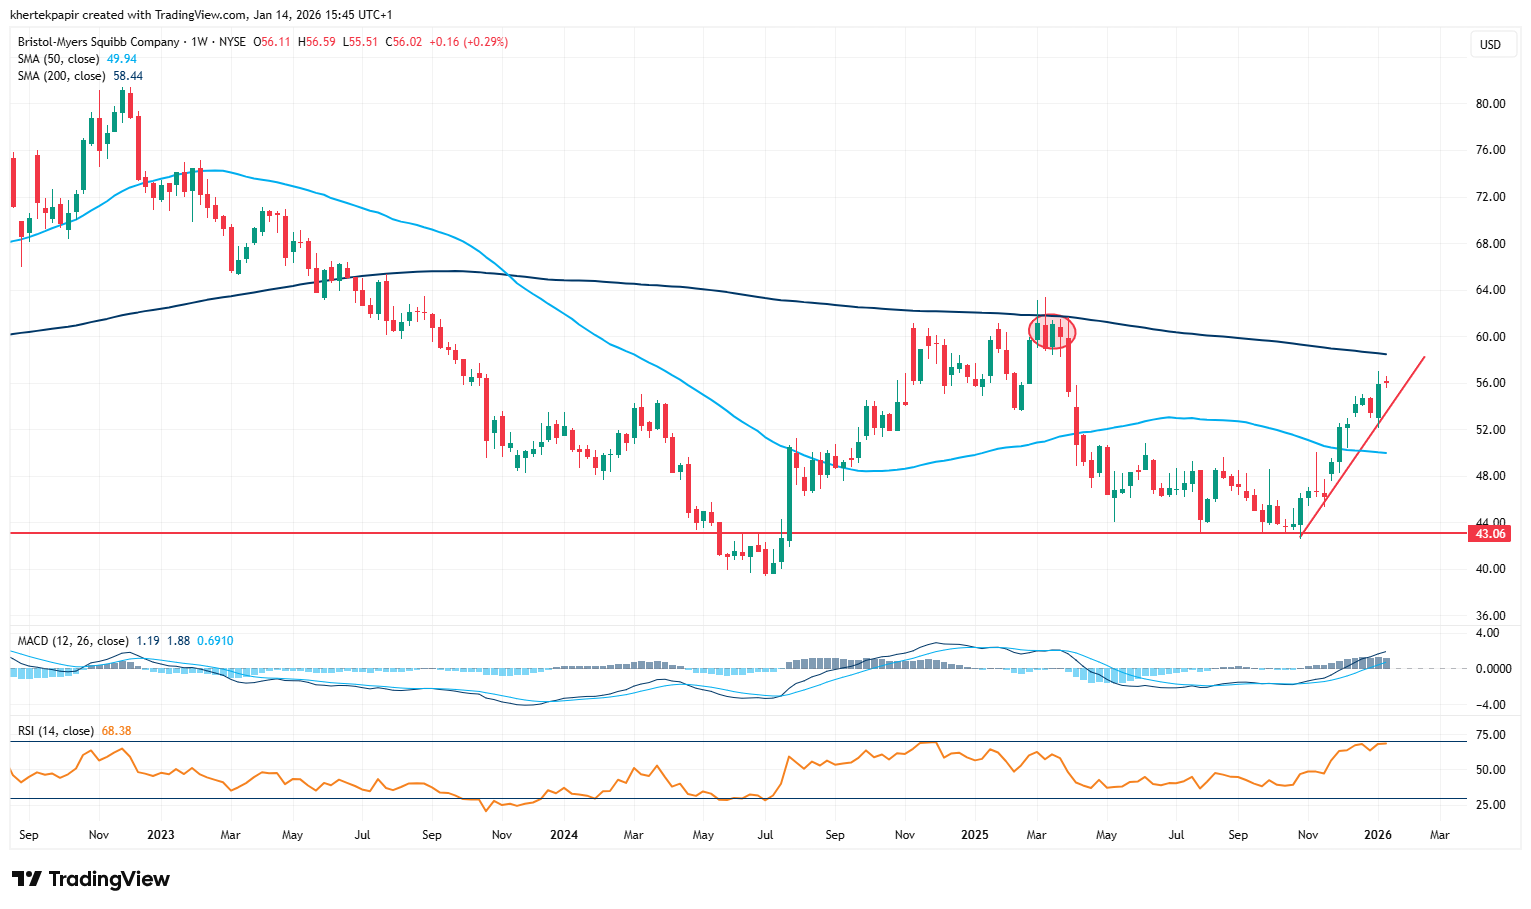The image size is (1531, 909).
Task: Click the RSI (14, close) legend label
Action: pos(55,731)
